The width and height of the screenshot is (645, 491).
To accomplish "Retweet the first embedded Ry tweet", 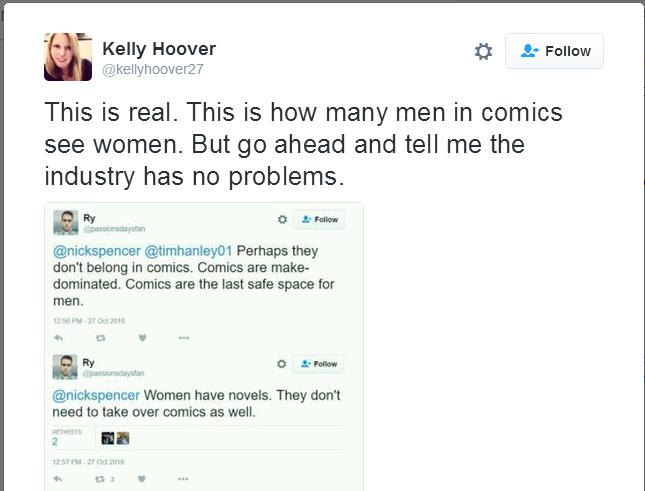I will (101, 337).
